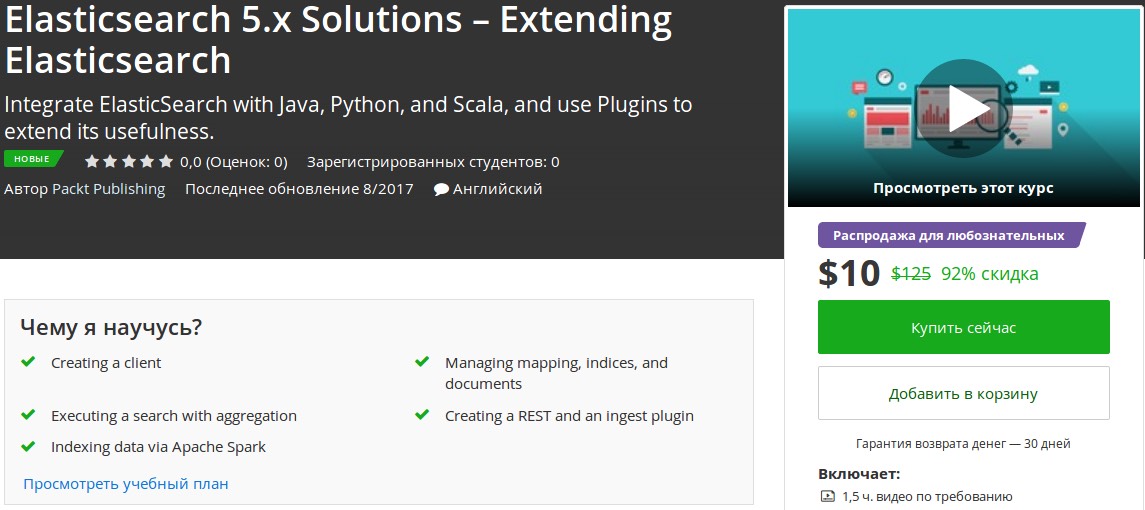The height and width of the screenshot is (510, 1145).
Task: Click the video icon beside 1,5 ч. видео
Action: pyautogui.click(x=827, y=496)
